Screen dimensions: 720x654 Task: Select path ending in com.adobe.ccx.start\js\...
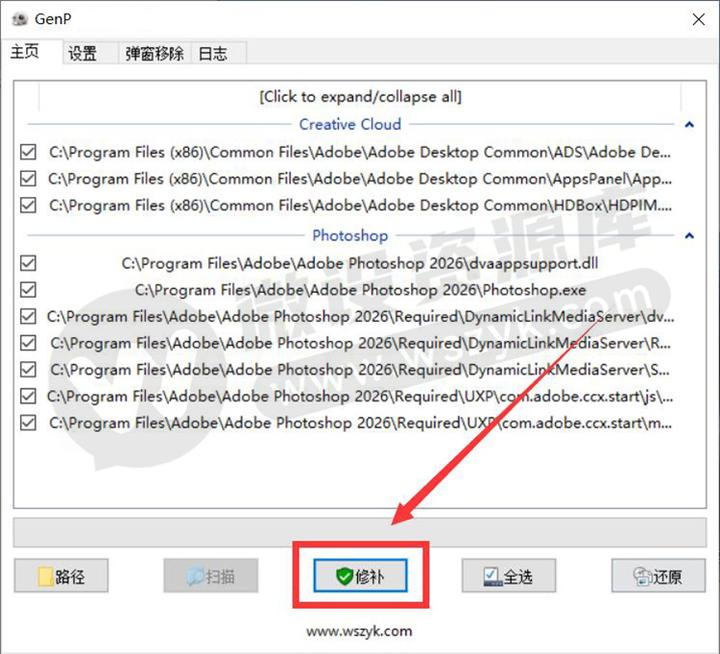360,396
